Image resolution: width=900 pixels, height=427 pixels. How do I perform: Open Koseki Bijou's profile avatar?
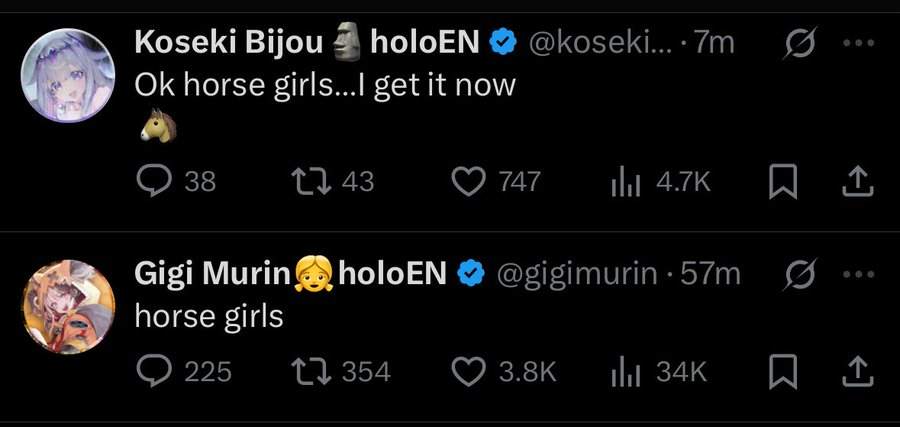[68, 75]
